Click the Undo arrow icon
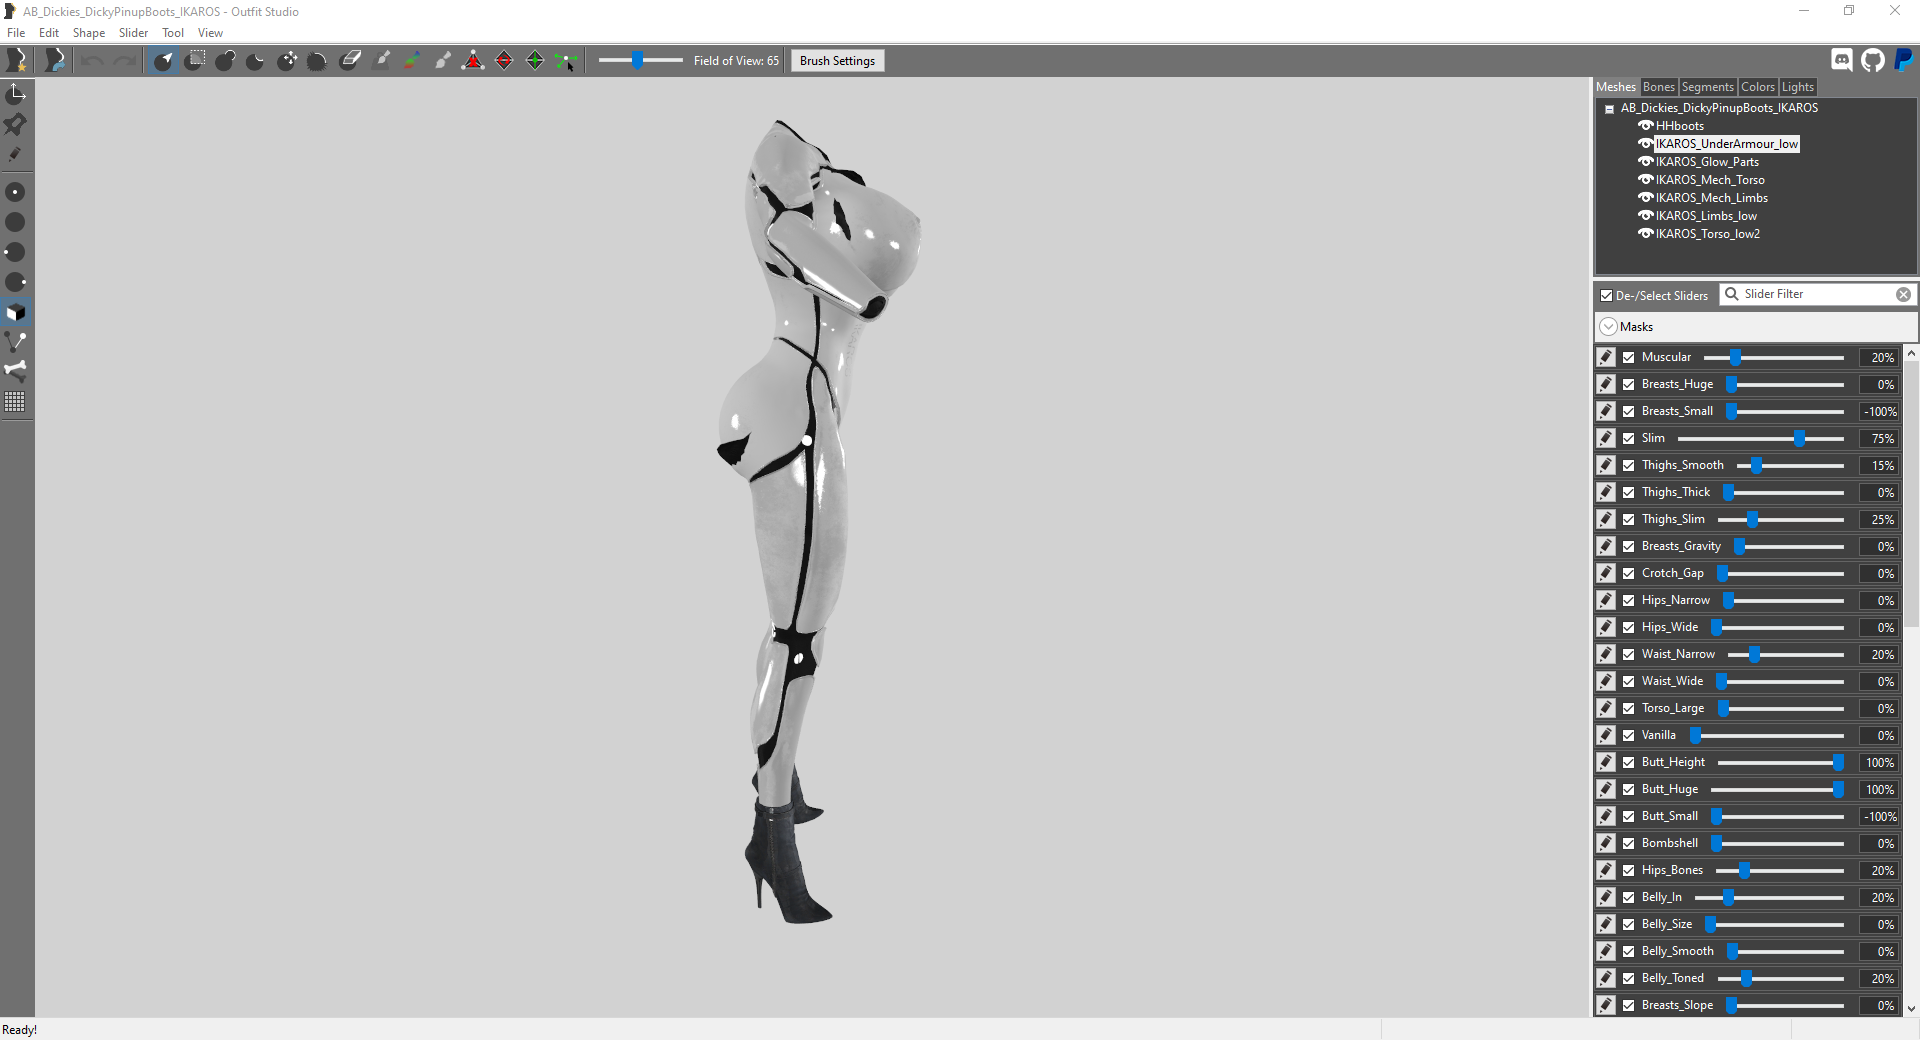Image resolution: width=1920 pixels, height=1040 pixels. (x=92, y=61)
